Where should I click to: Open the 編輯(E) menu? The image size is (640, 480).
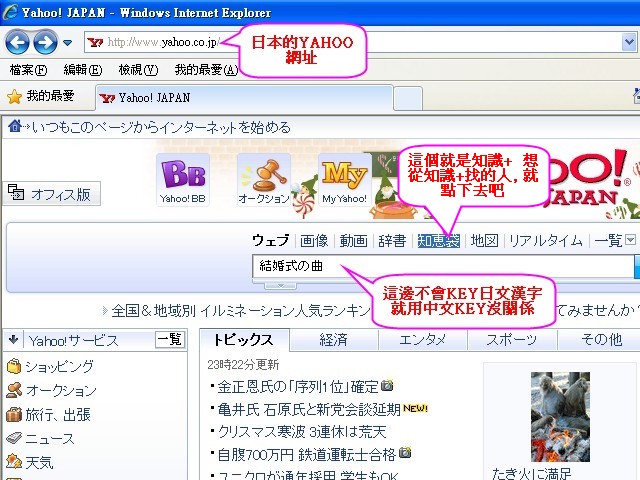82,70
